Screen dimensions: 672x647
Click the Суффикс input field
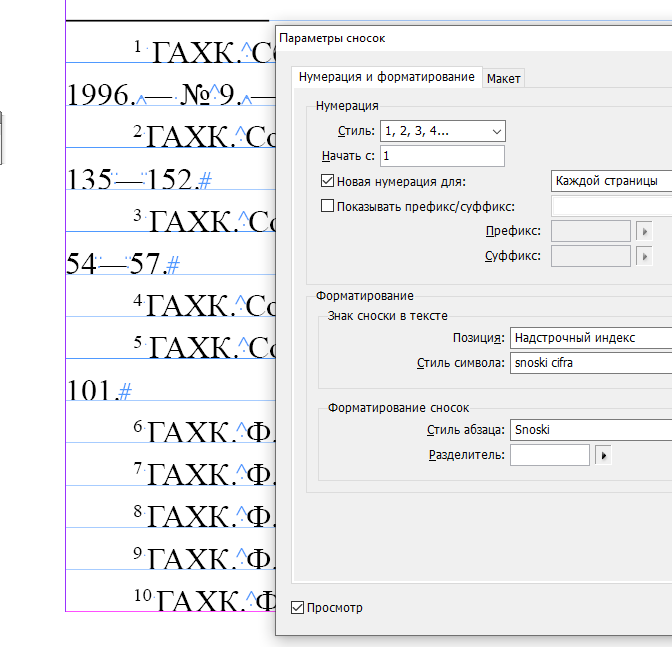point(591,256)
